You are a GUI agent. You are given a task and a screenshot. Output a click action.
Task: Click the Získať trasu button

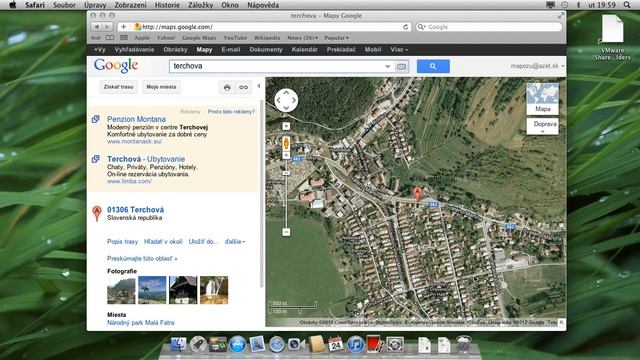(x=118, y=87)
